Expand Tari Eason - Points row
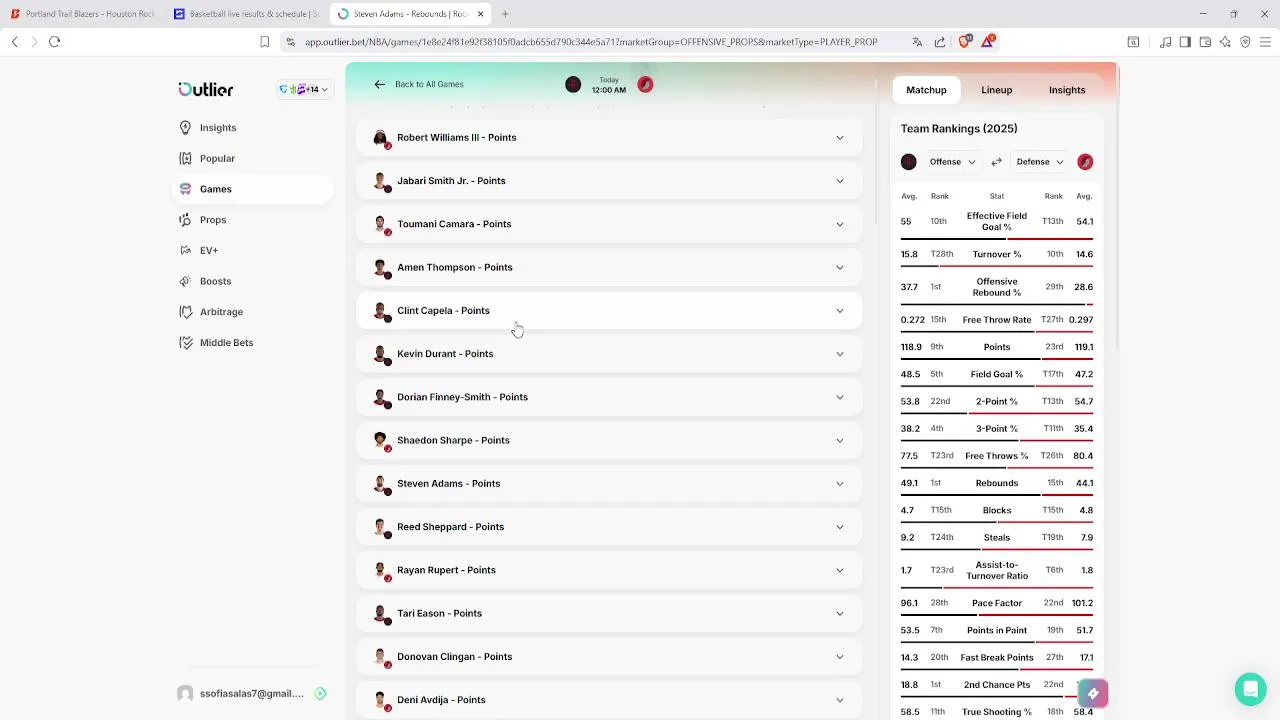This screenshot has width=1280, height=720. (609, 613)
